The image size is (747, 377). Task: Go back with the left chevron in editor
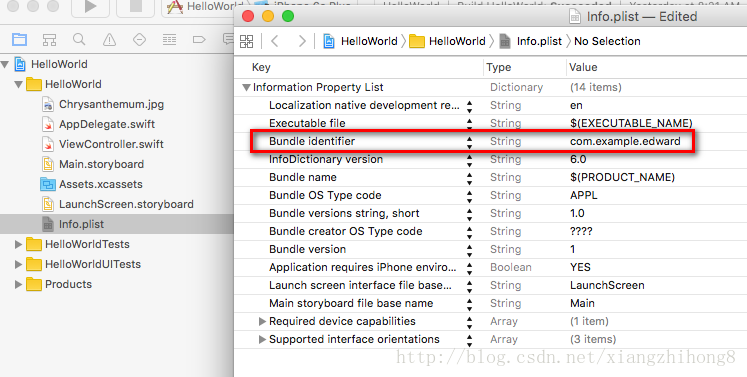coord(274,41)
